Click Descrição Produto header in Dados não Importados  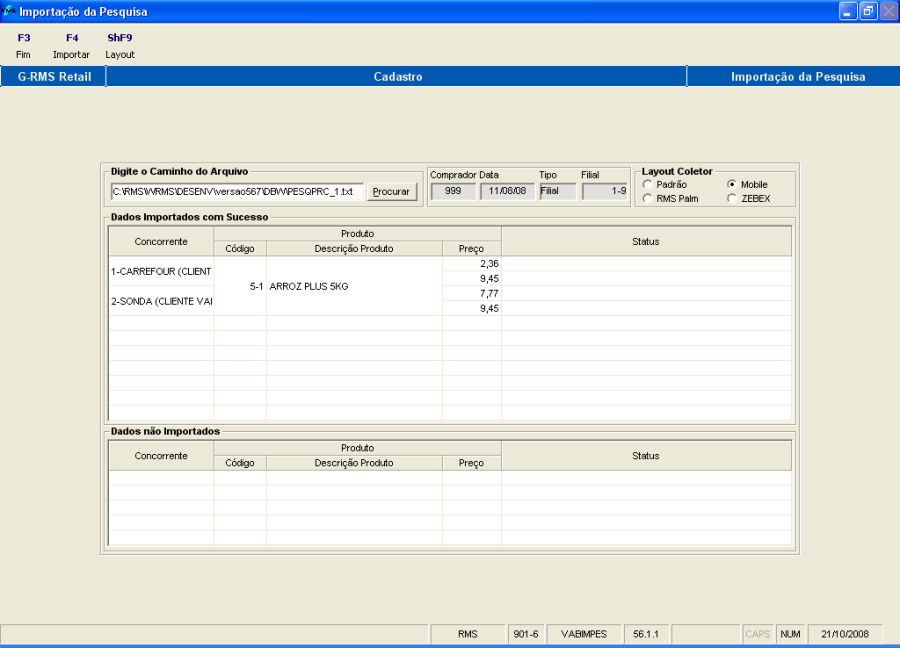pos(354,463)
